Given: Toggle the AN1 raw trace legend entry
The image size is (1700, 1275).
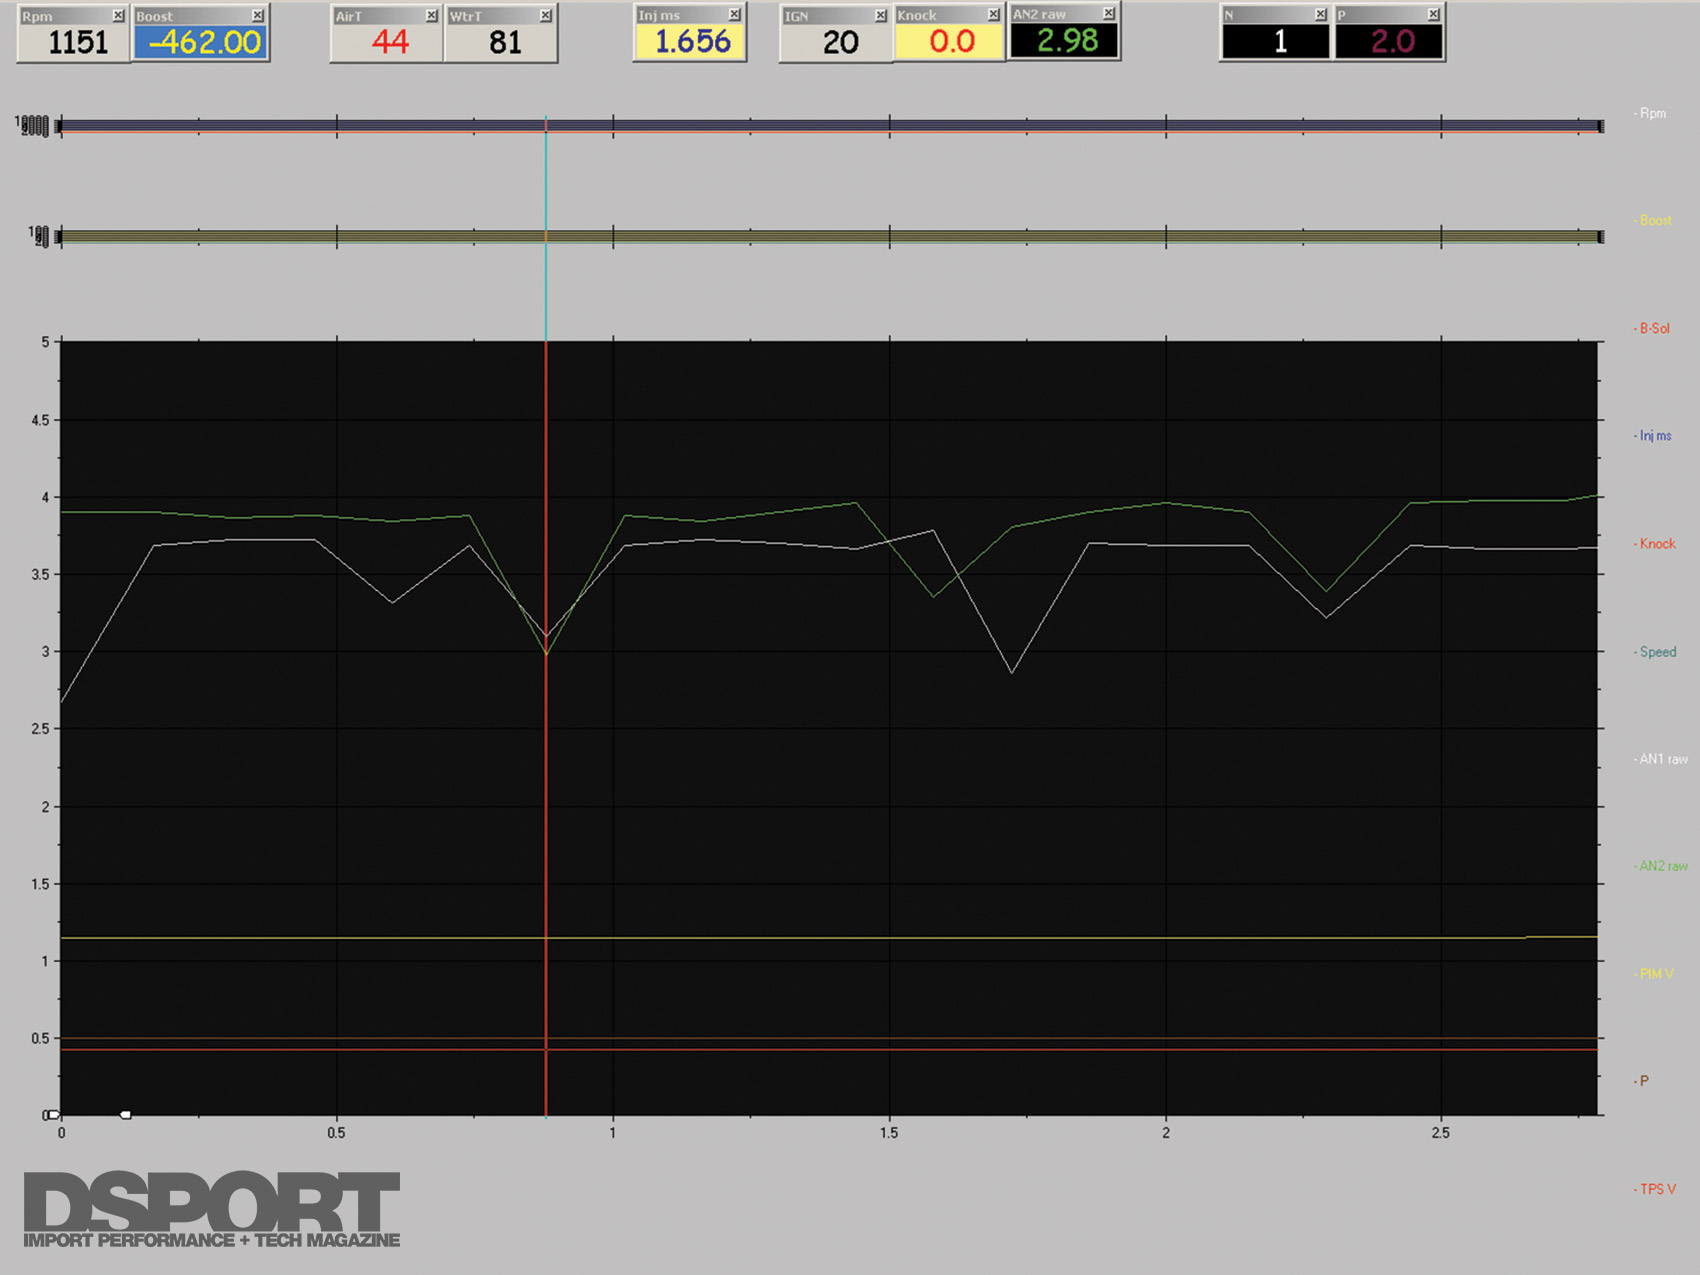Looking at the screenshot, I should [x=1663, y=759].
